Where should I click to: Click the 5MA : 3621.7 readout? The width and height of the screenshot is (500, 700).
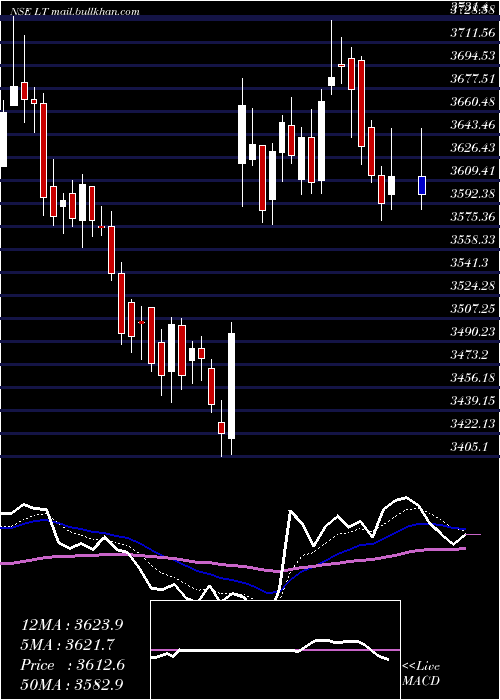coord(67,645)
